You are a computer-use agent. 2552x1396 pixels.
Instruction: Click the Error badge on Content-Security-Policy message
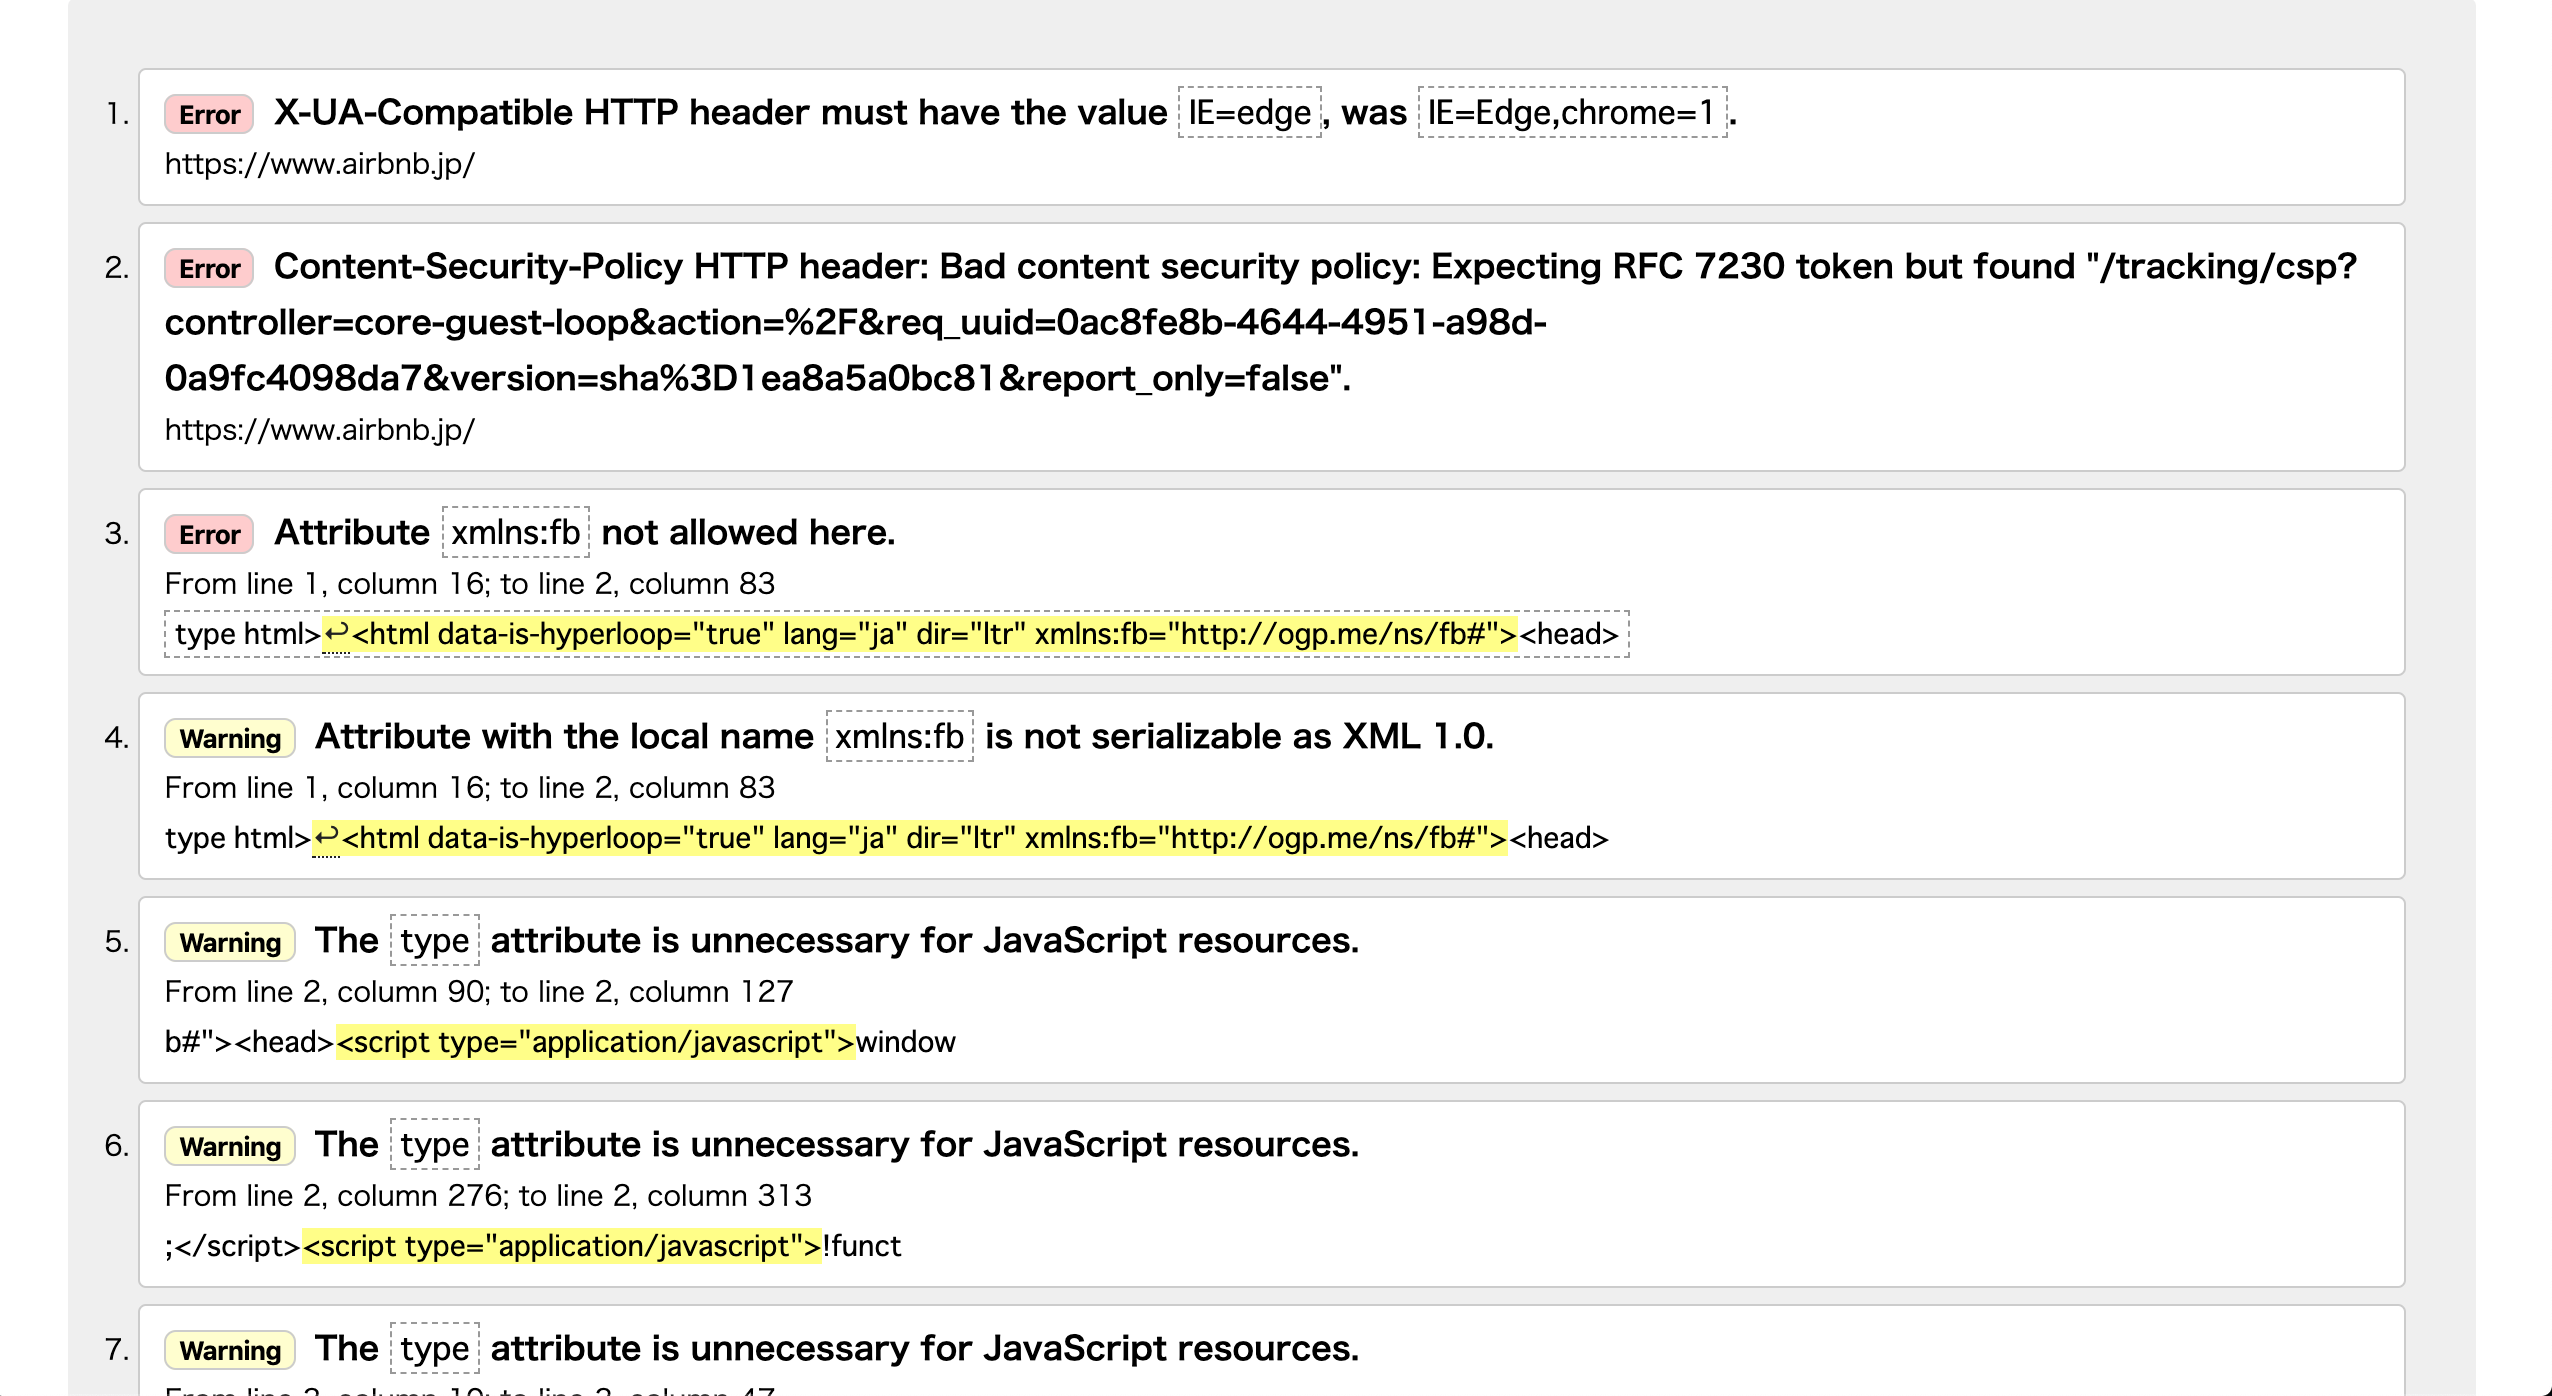[209, 268]
